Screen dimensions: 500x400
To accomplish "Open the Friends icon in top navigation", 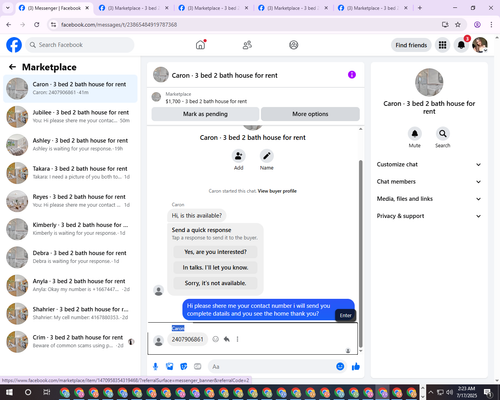I will click(x=247, y=45).
